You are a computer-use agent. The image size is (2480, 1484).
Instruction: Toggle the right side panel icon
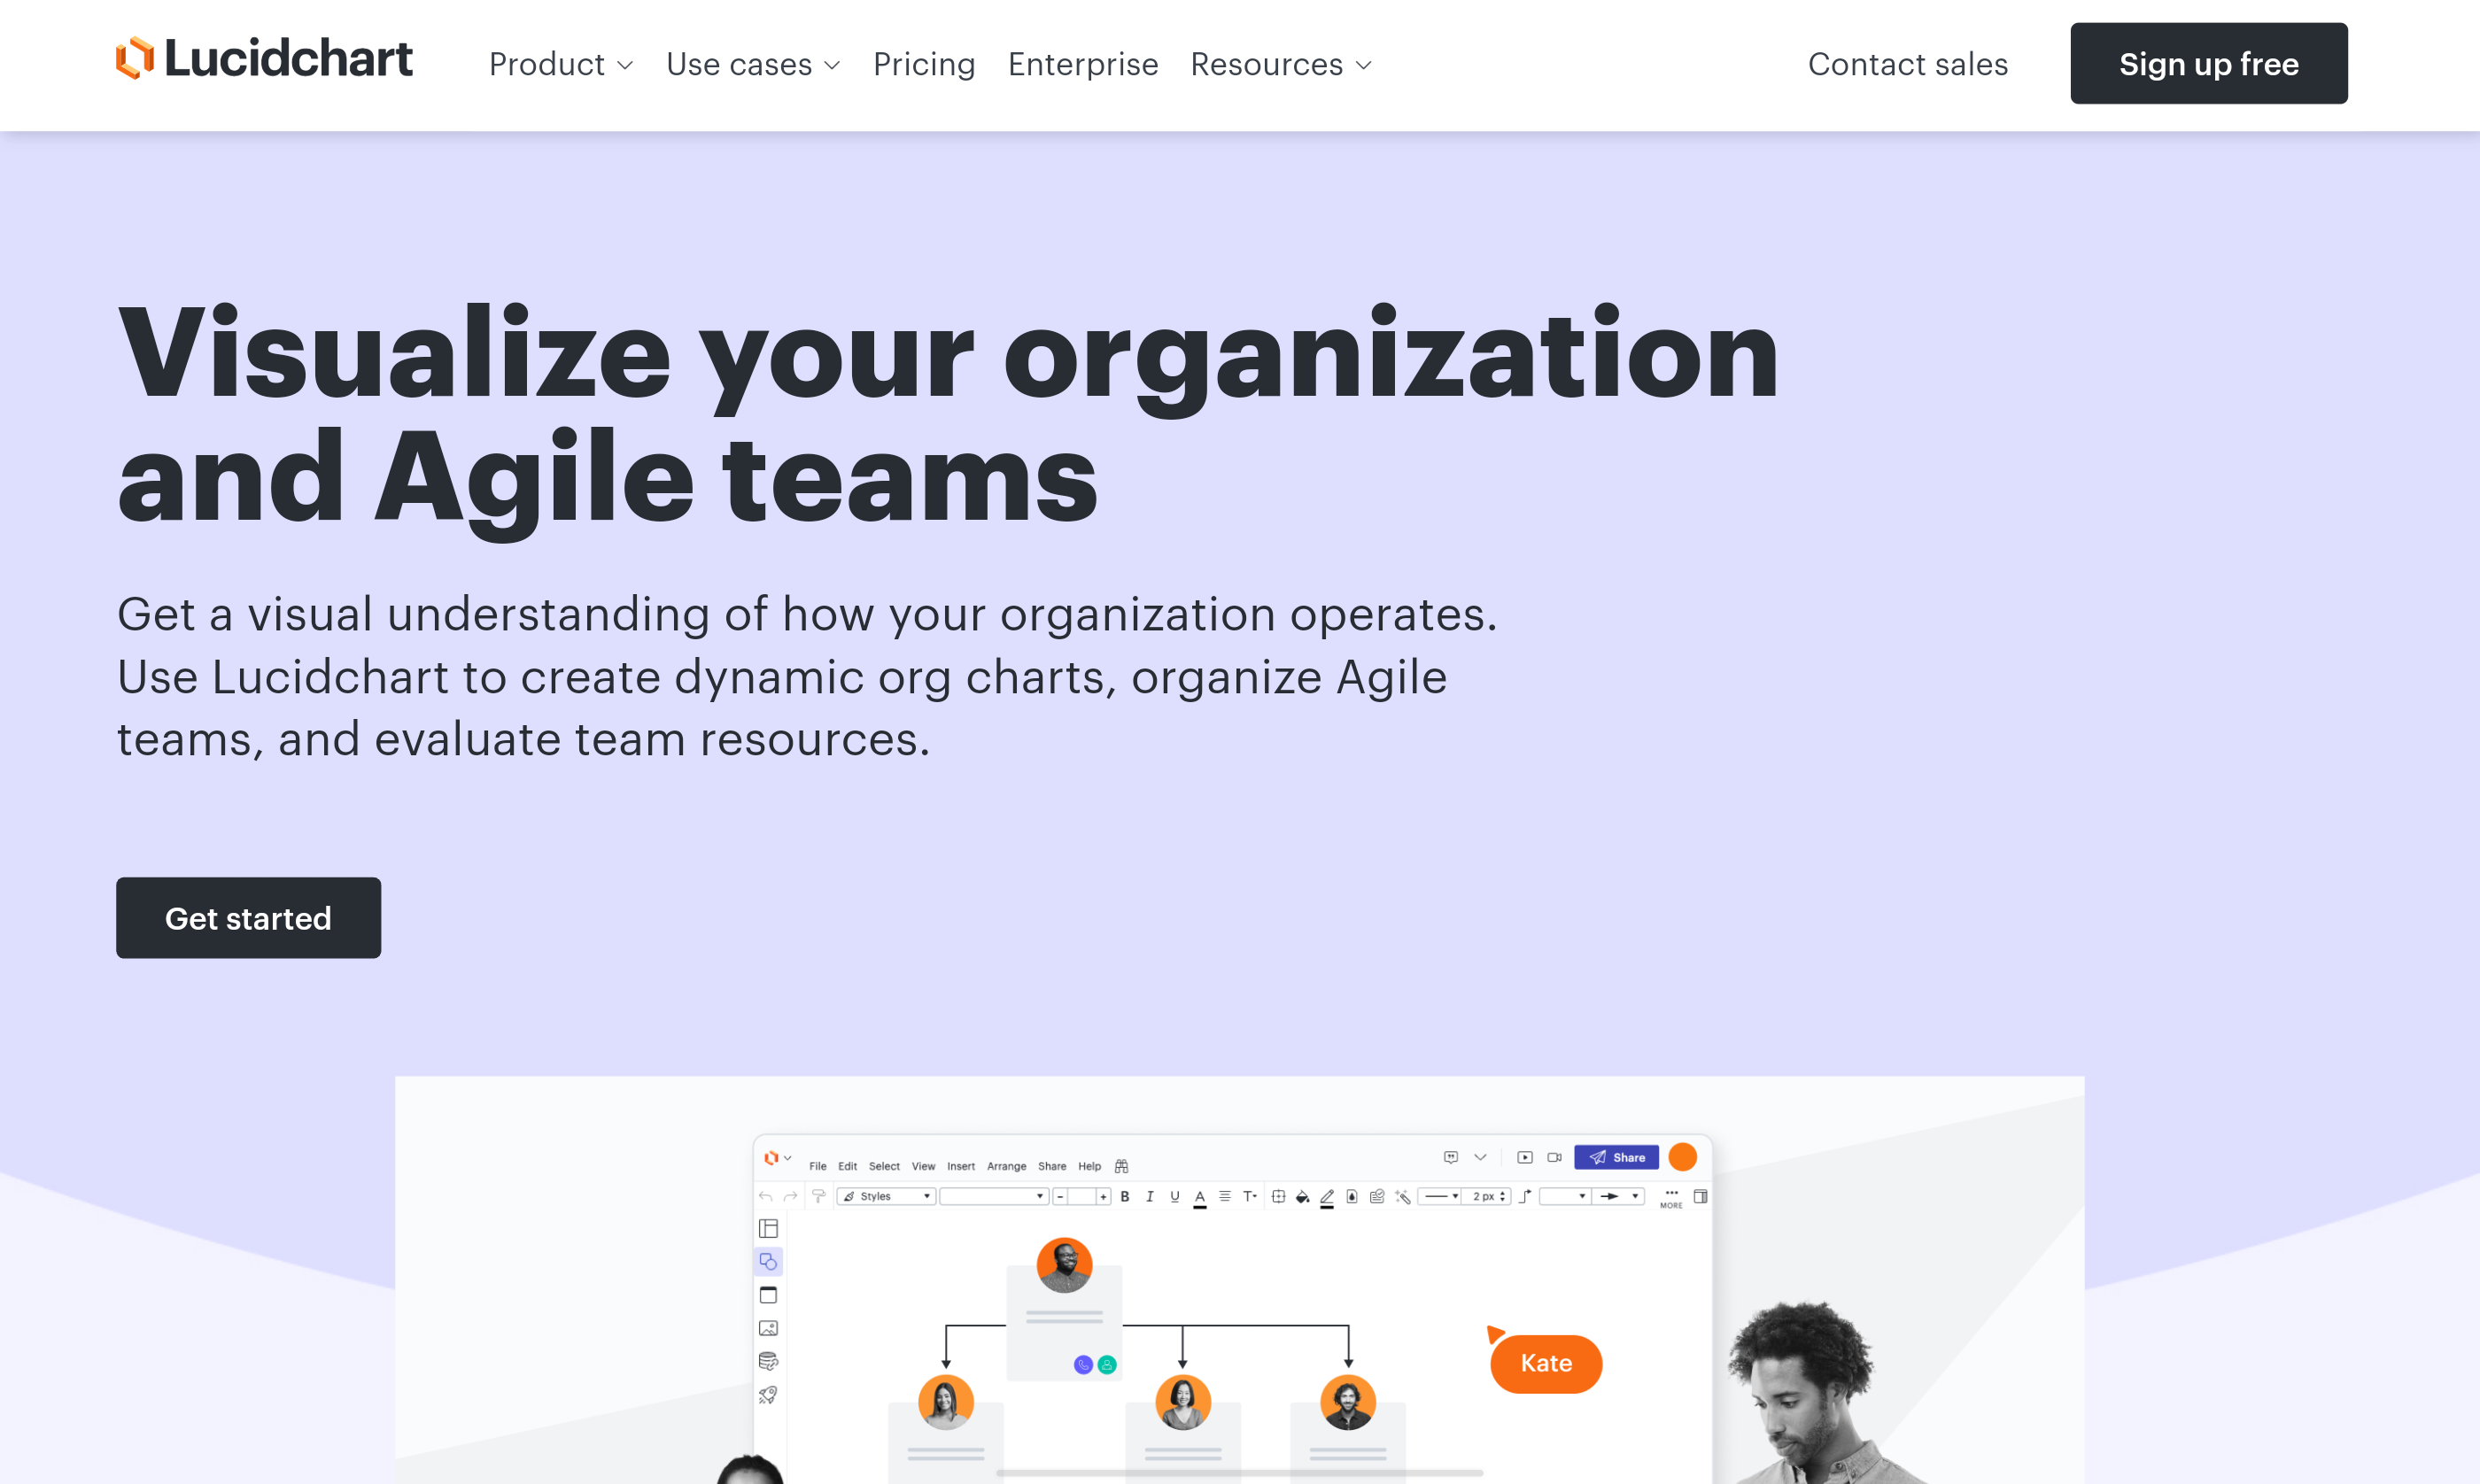point(1701,1197)
